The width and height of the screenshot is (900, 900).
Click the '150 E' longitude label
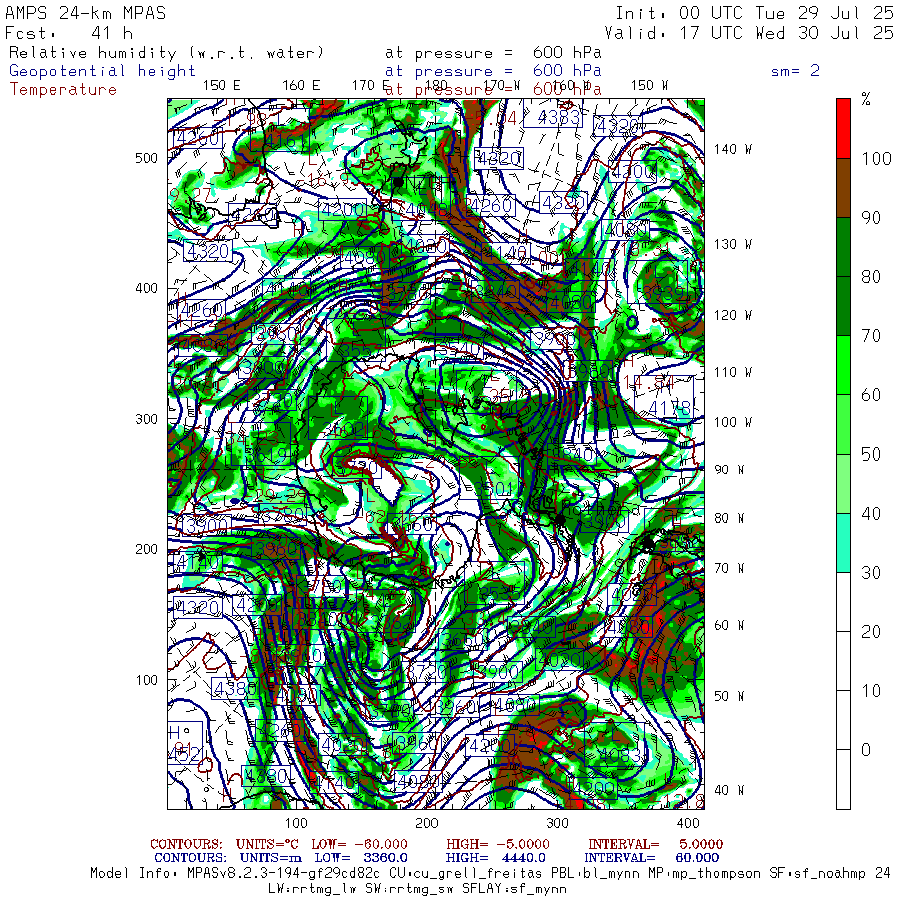[x=222, y=86]
